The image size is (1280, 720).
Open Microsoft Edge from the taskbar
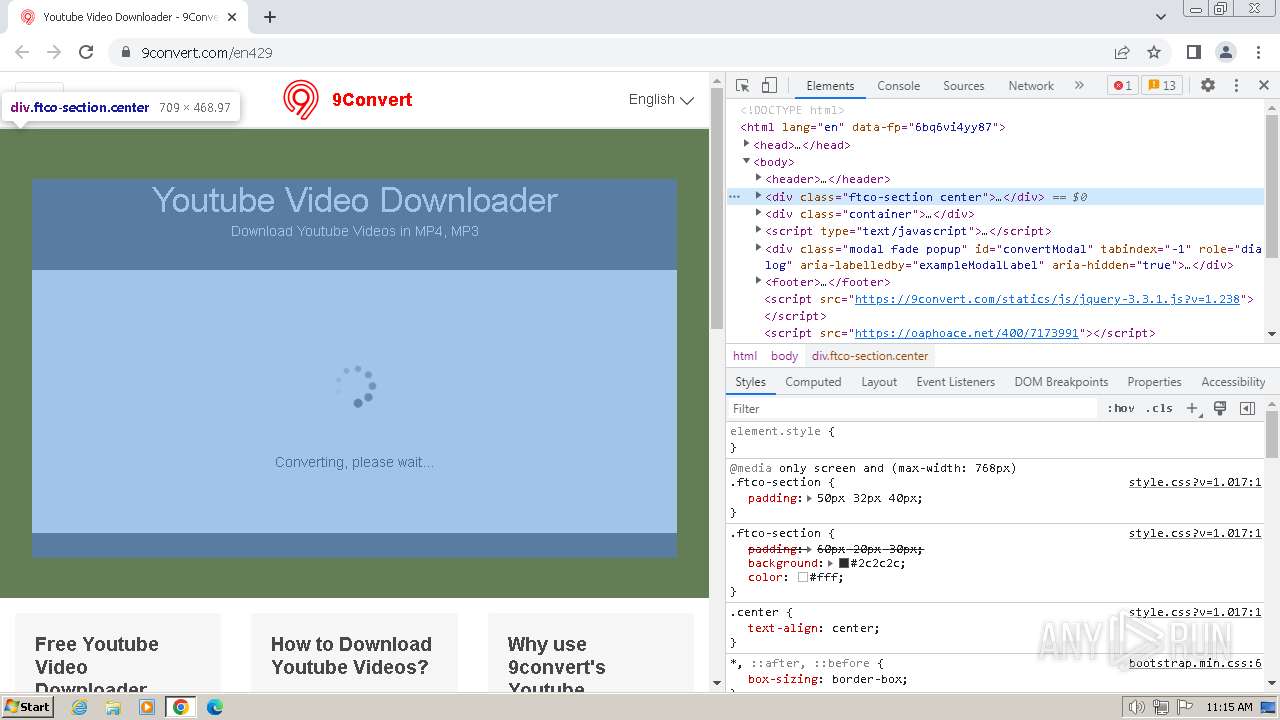tap(214, 707)
